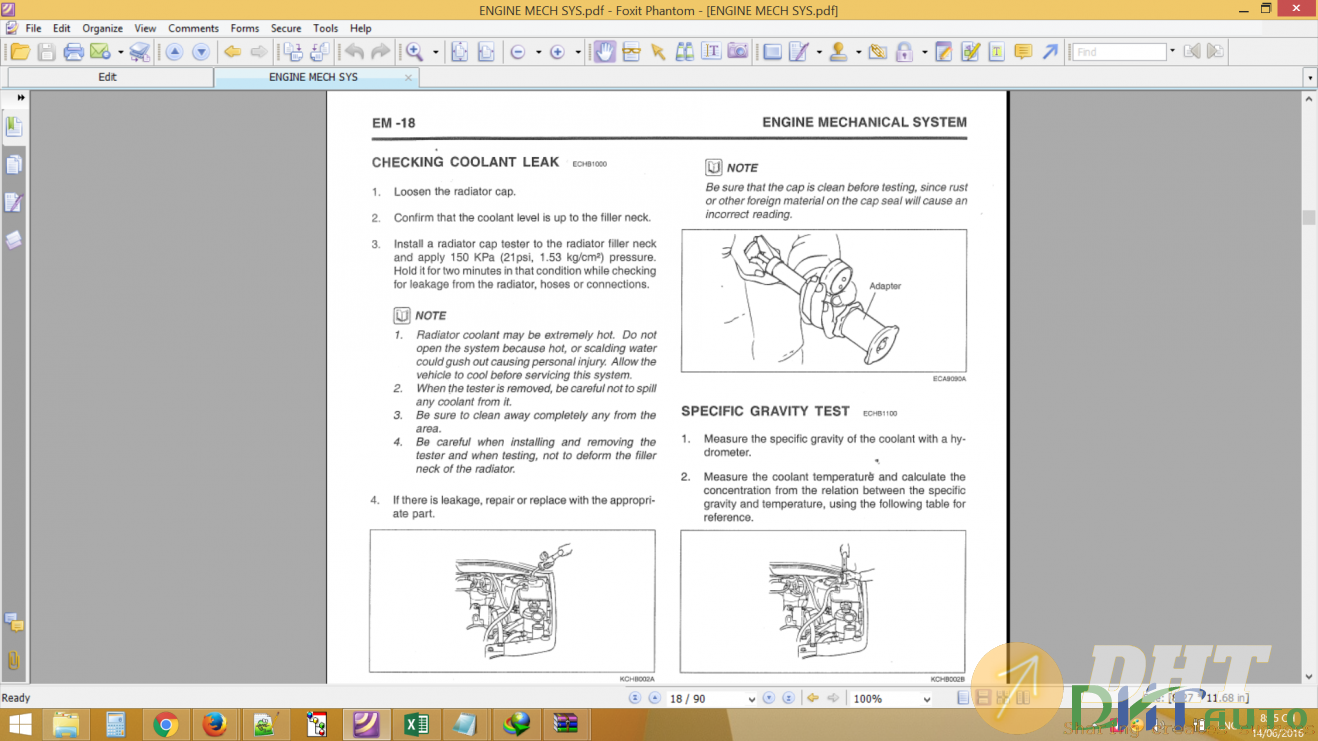Select the text viewer glasses icon
1318x741 pixels.
click(x=631, y=52)
